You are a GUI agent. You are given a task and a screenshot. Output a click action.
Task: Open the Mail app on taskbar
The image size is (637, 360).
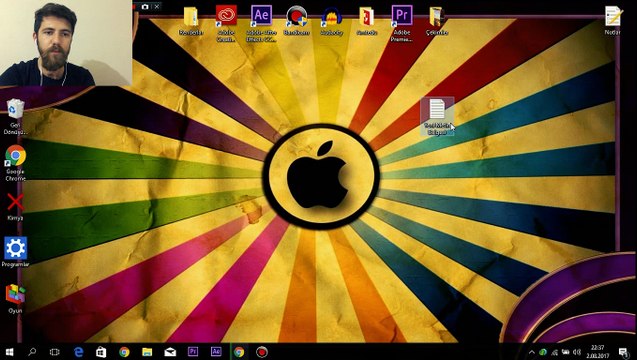(170, 352)
